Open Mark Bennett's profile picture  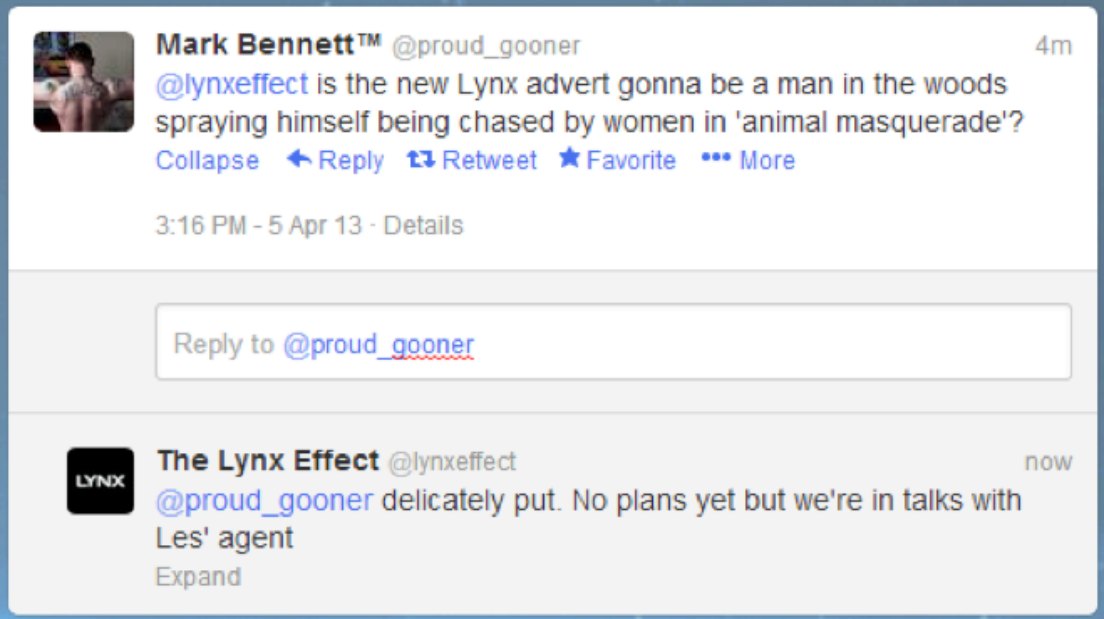coord(84,82)
